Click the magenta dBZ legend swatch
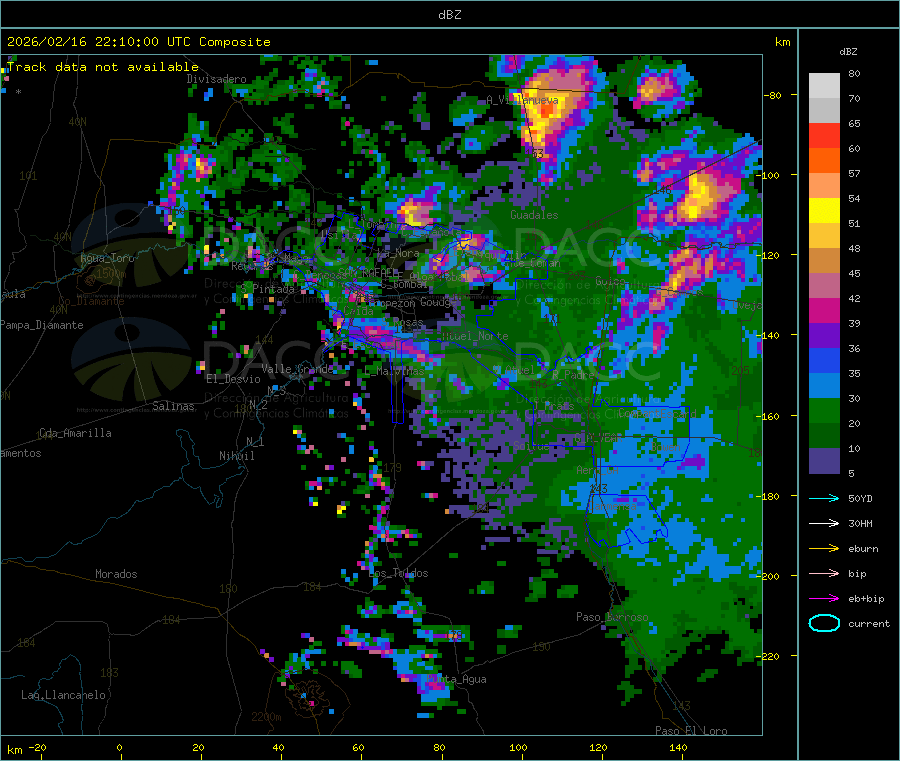The image size is (900, 761). click(x=824, y=310)
